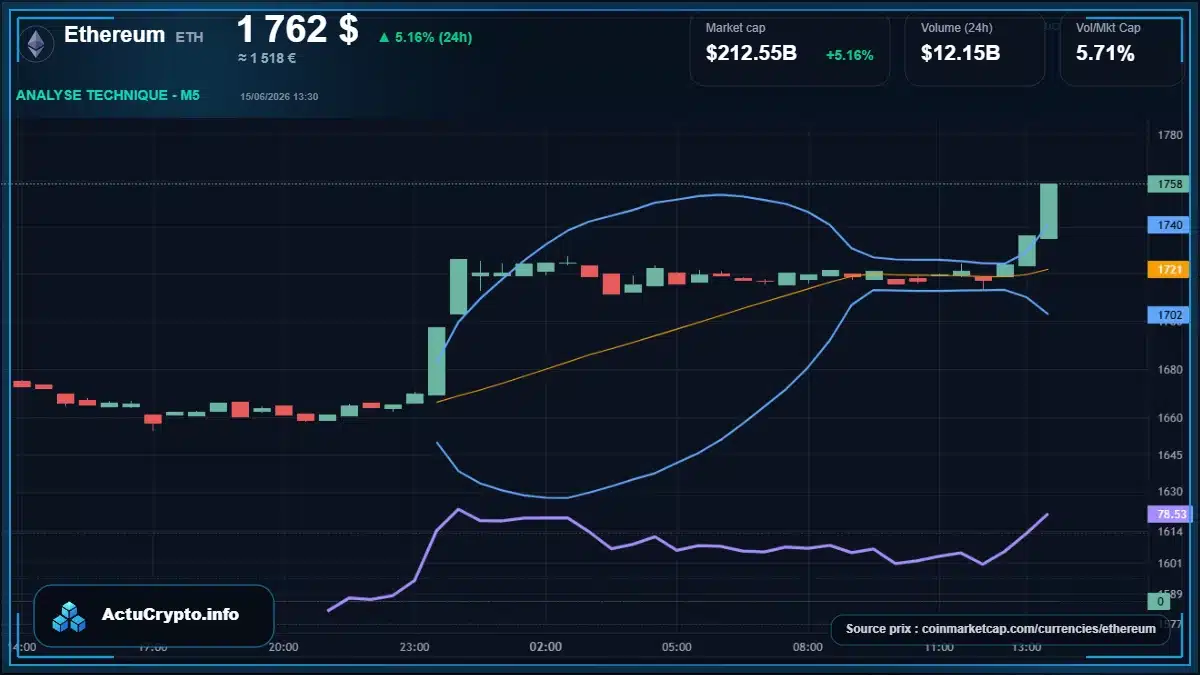Click the Market cap $212.55B value

coord(751,54)
